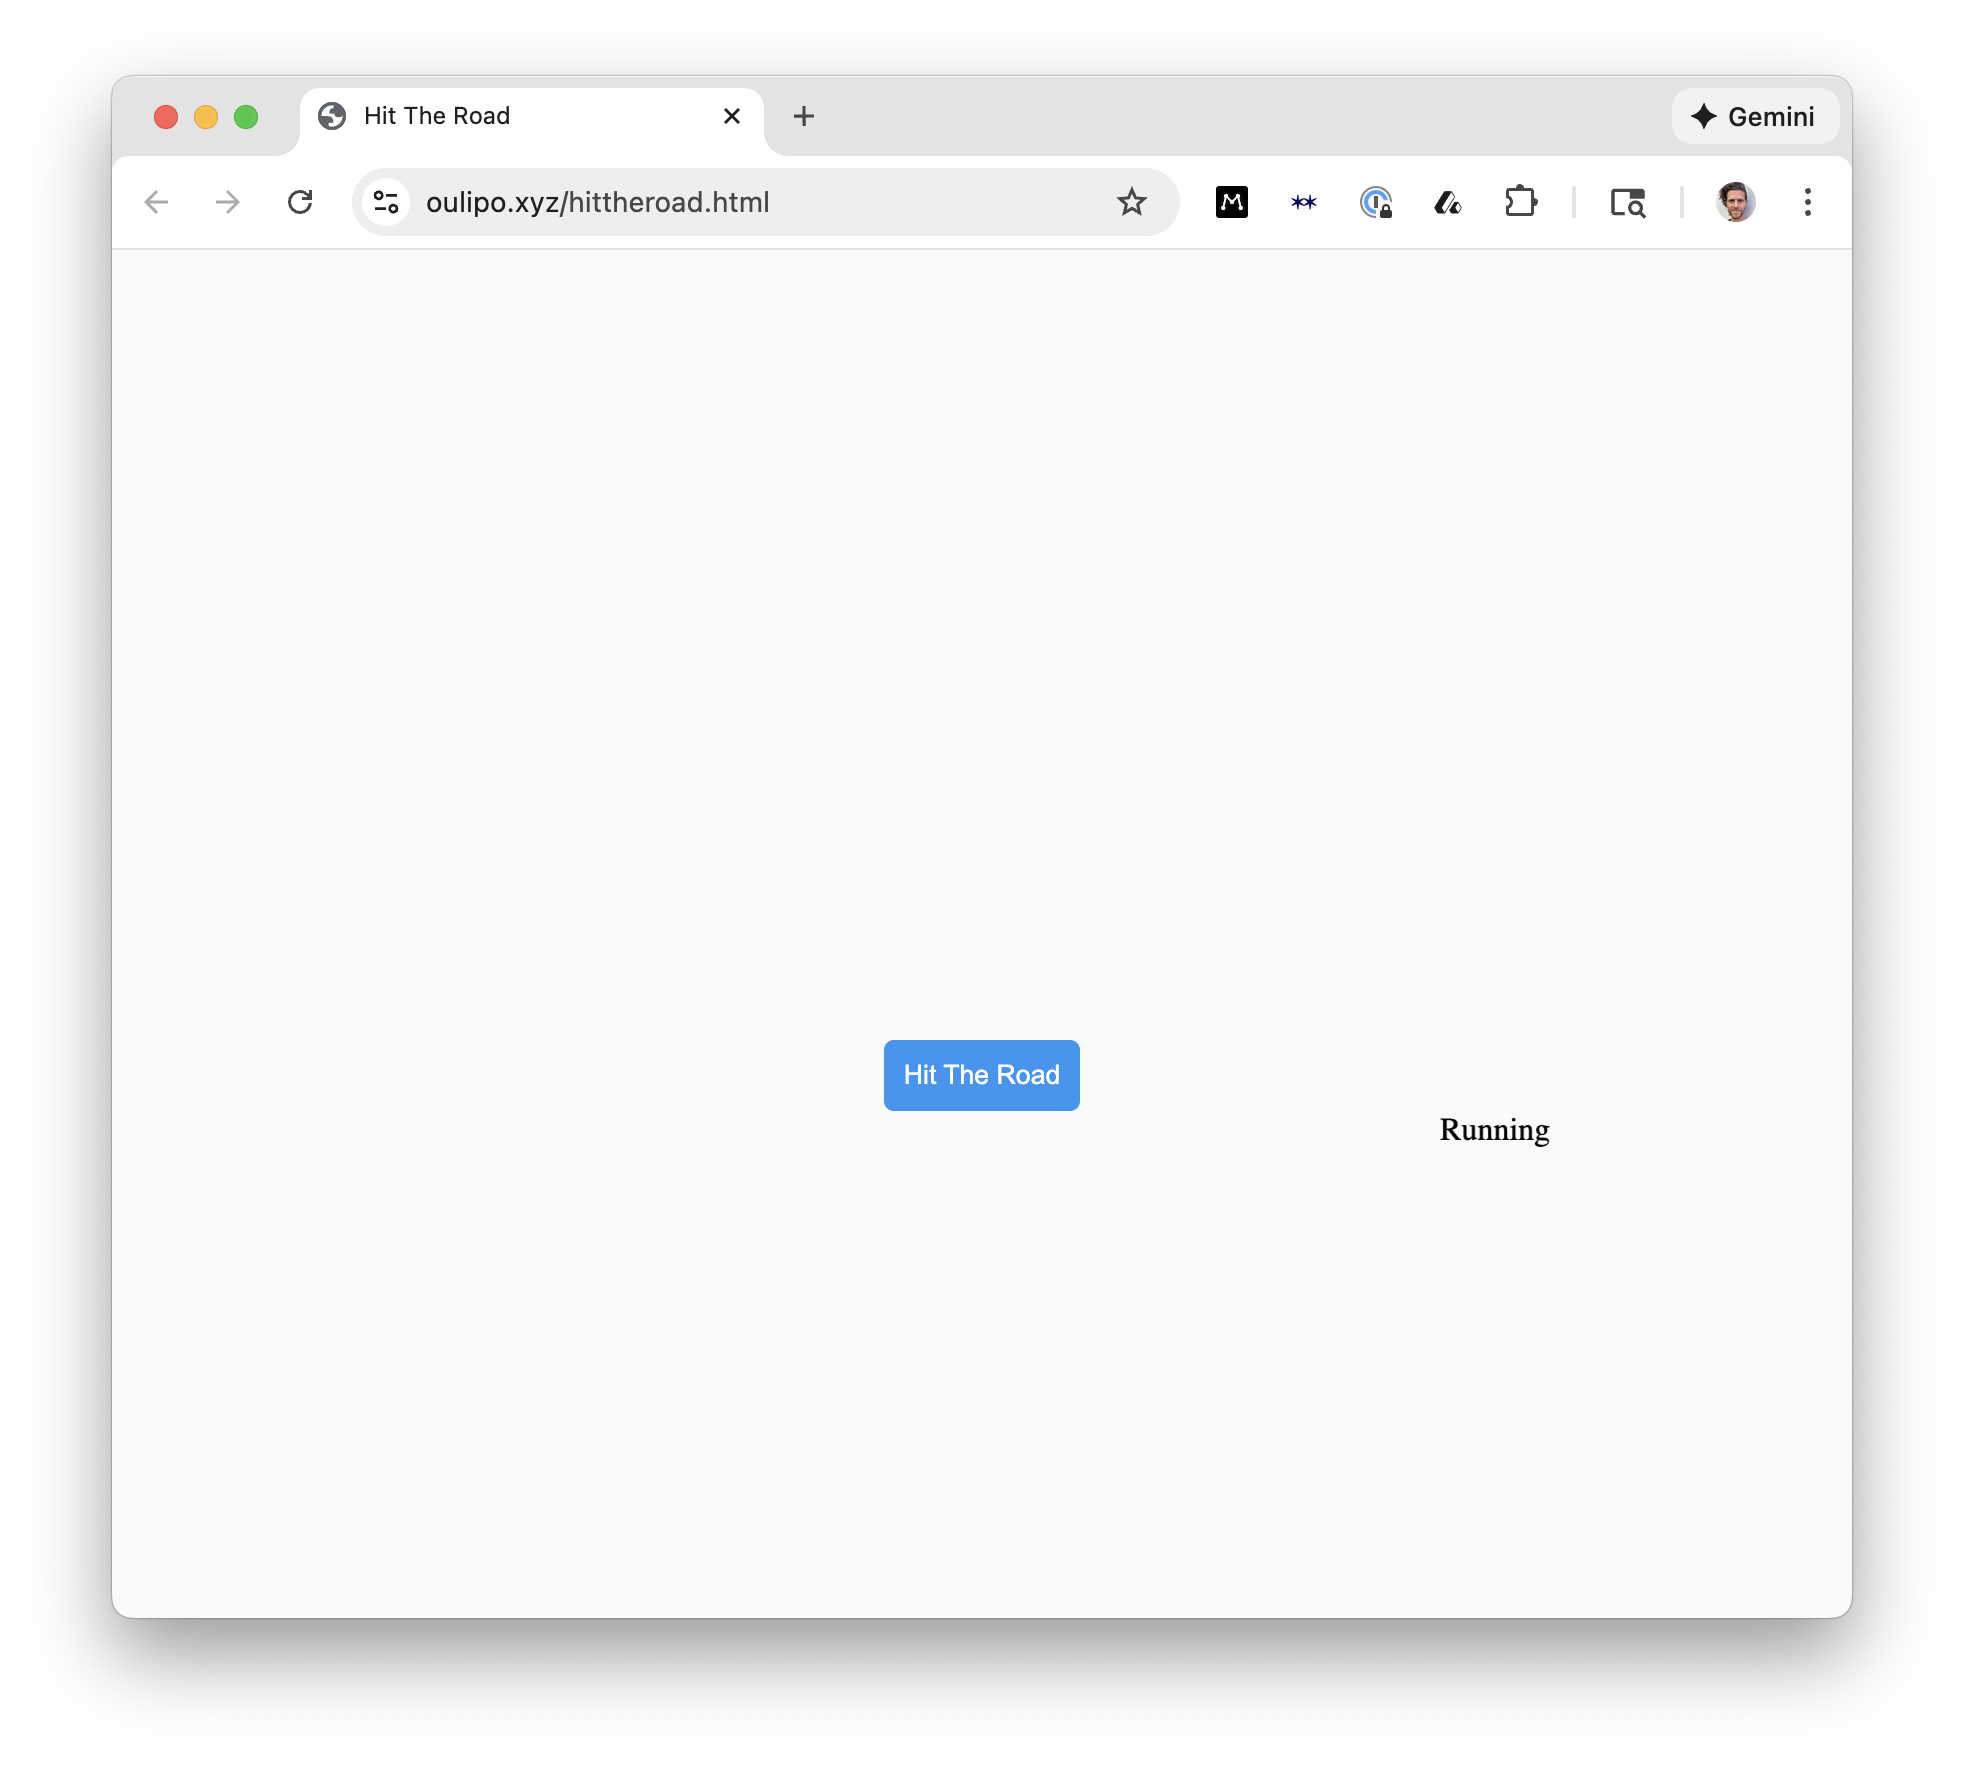Click the blue Hit The Road button

pyautogui.click(x=981, y=1075)
